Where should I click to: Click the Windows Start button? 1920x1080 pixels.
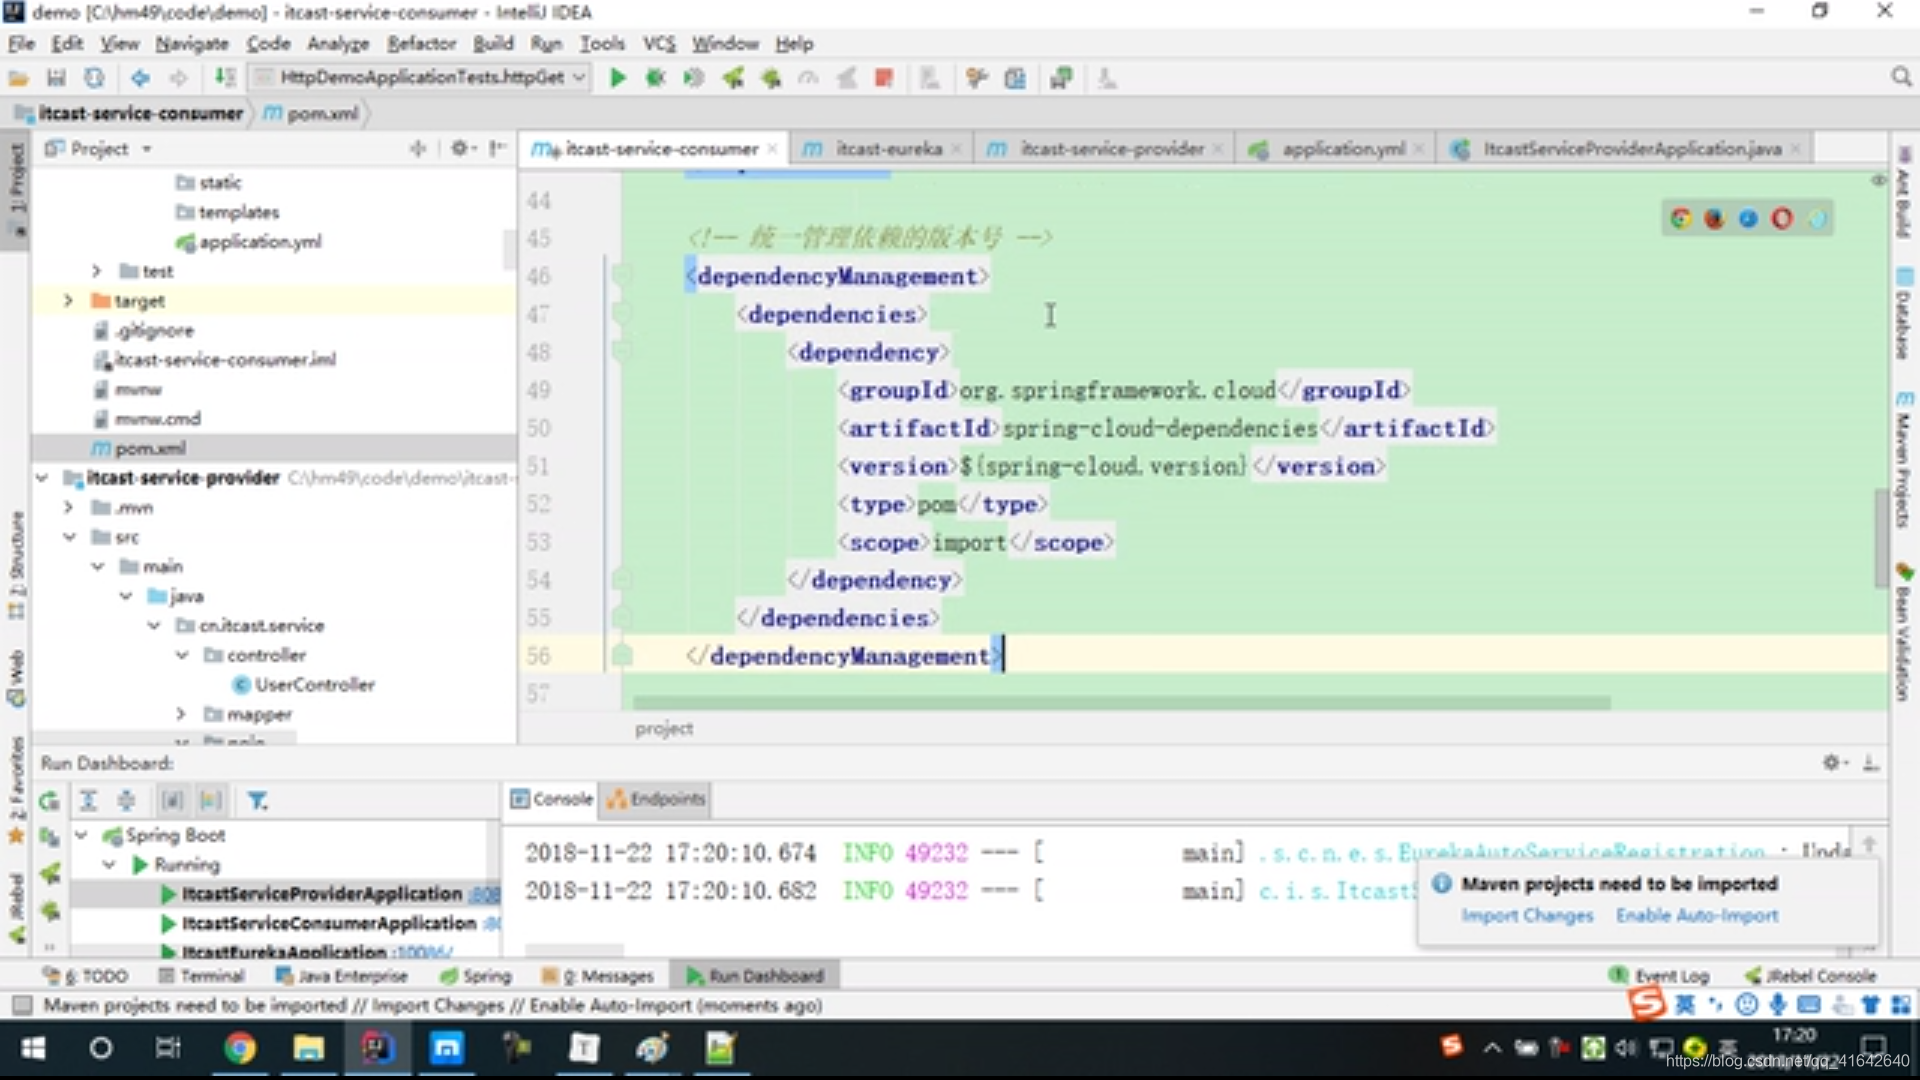tap(33, 1048)
